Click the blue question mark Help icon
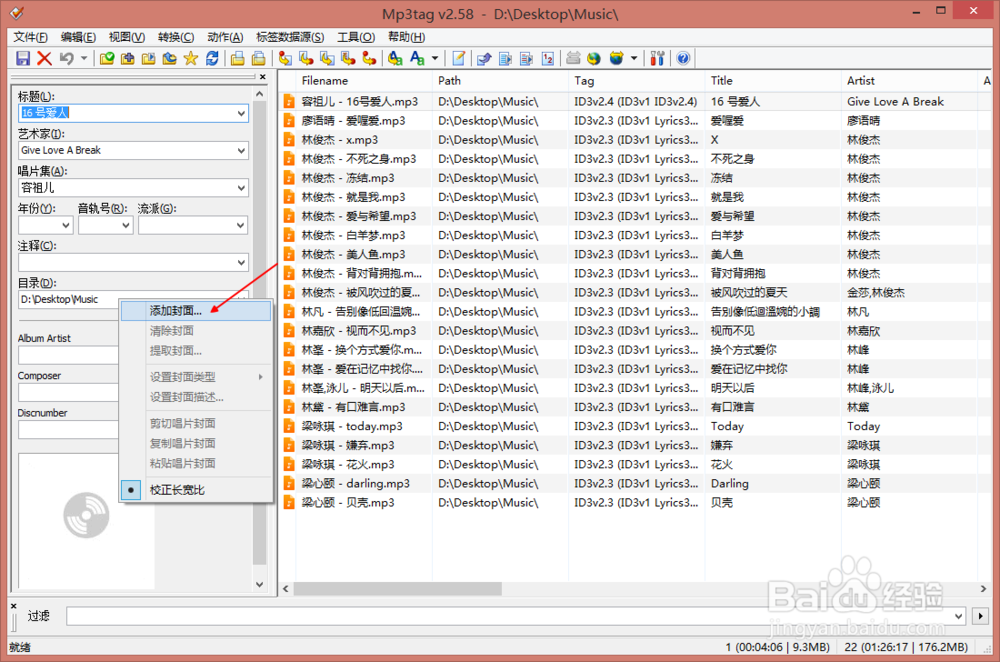 683,59
